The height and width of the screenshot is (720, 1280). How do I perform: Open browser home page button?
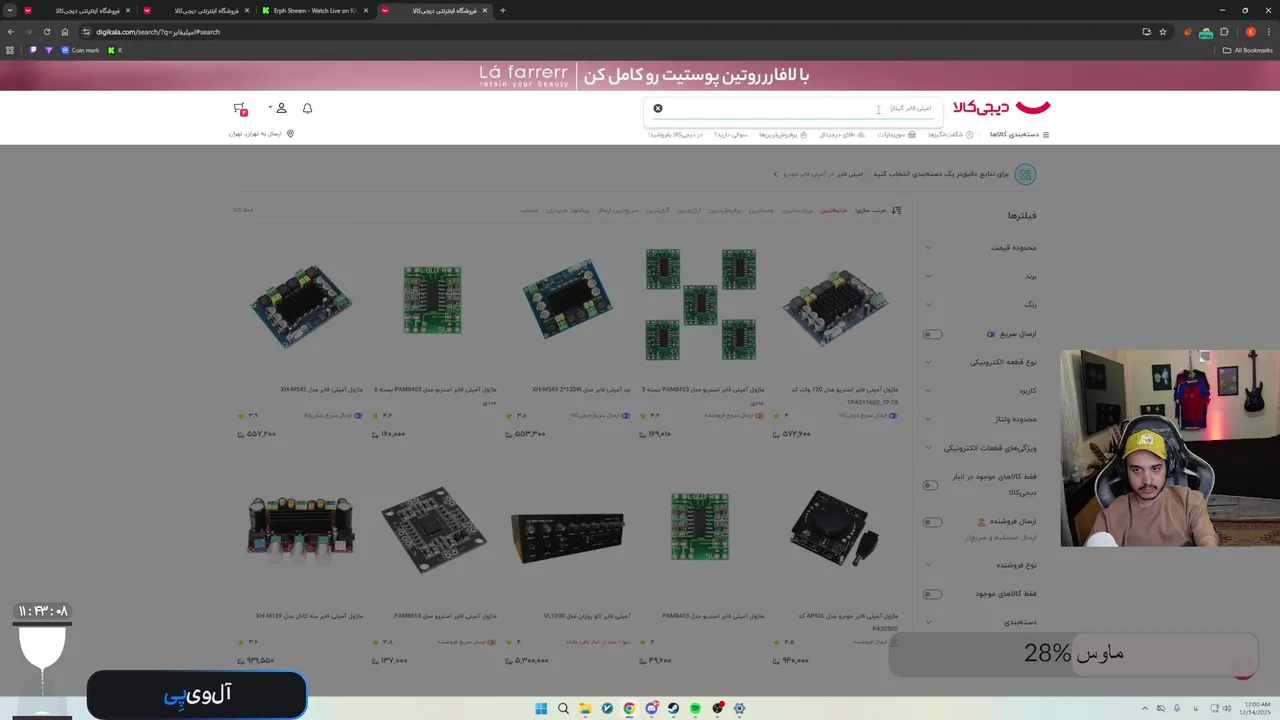65,32
